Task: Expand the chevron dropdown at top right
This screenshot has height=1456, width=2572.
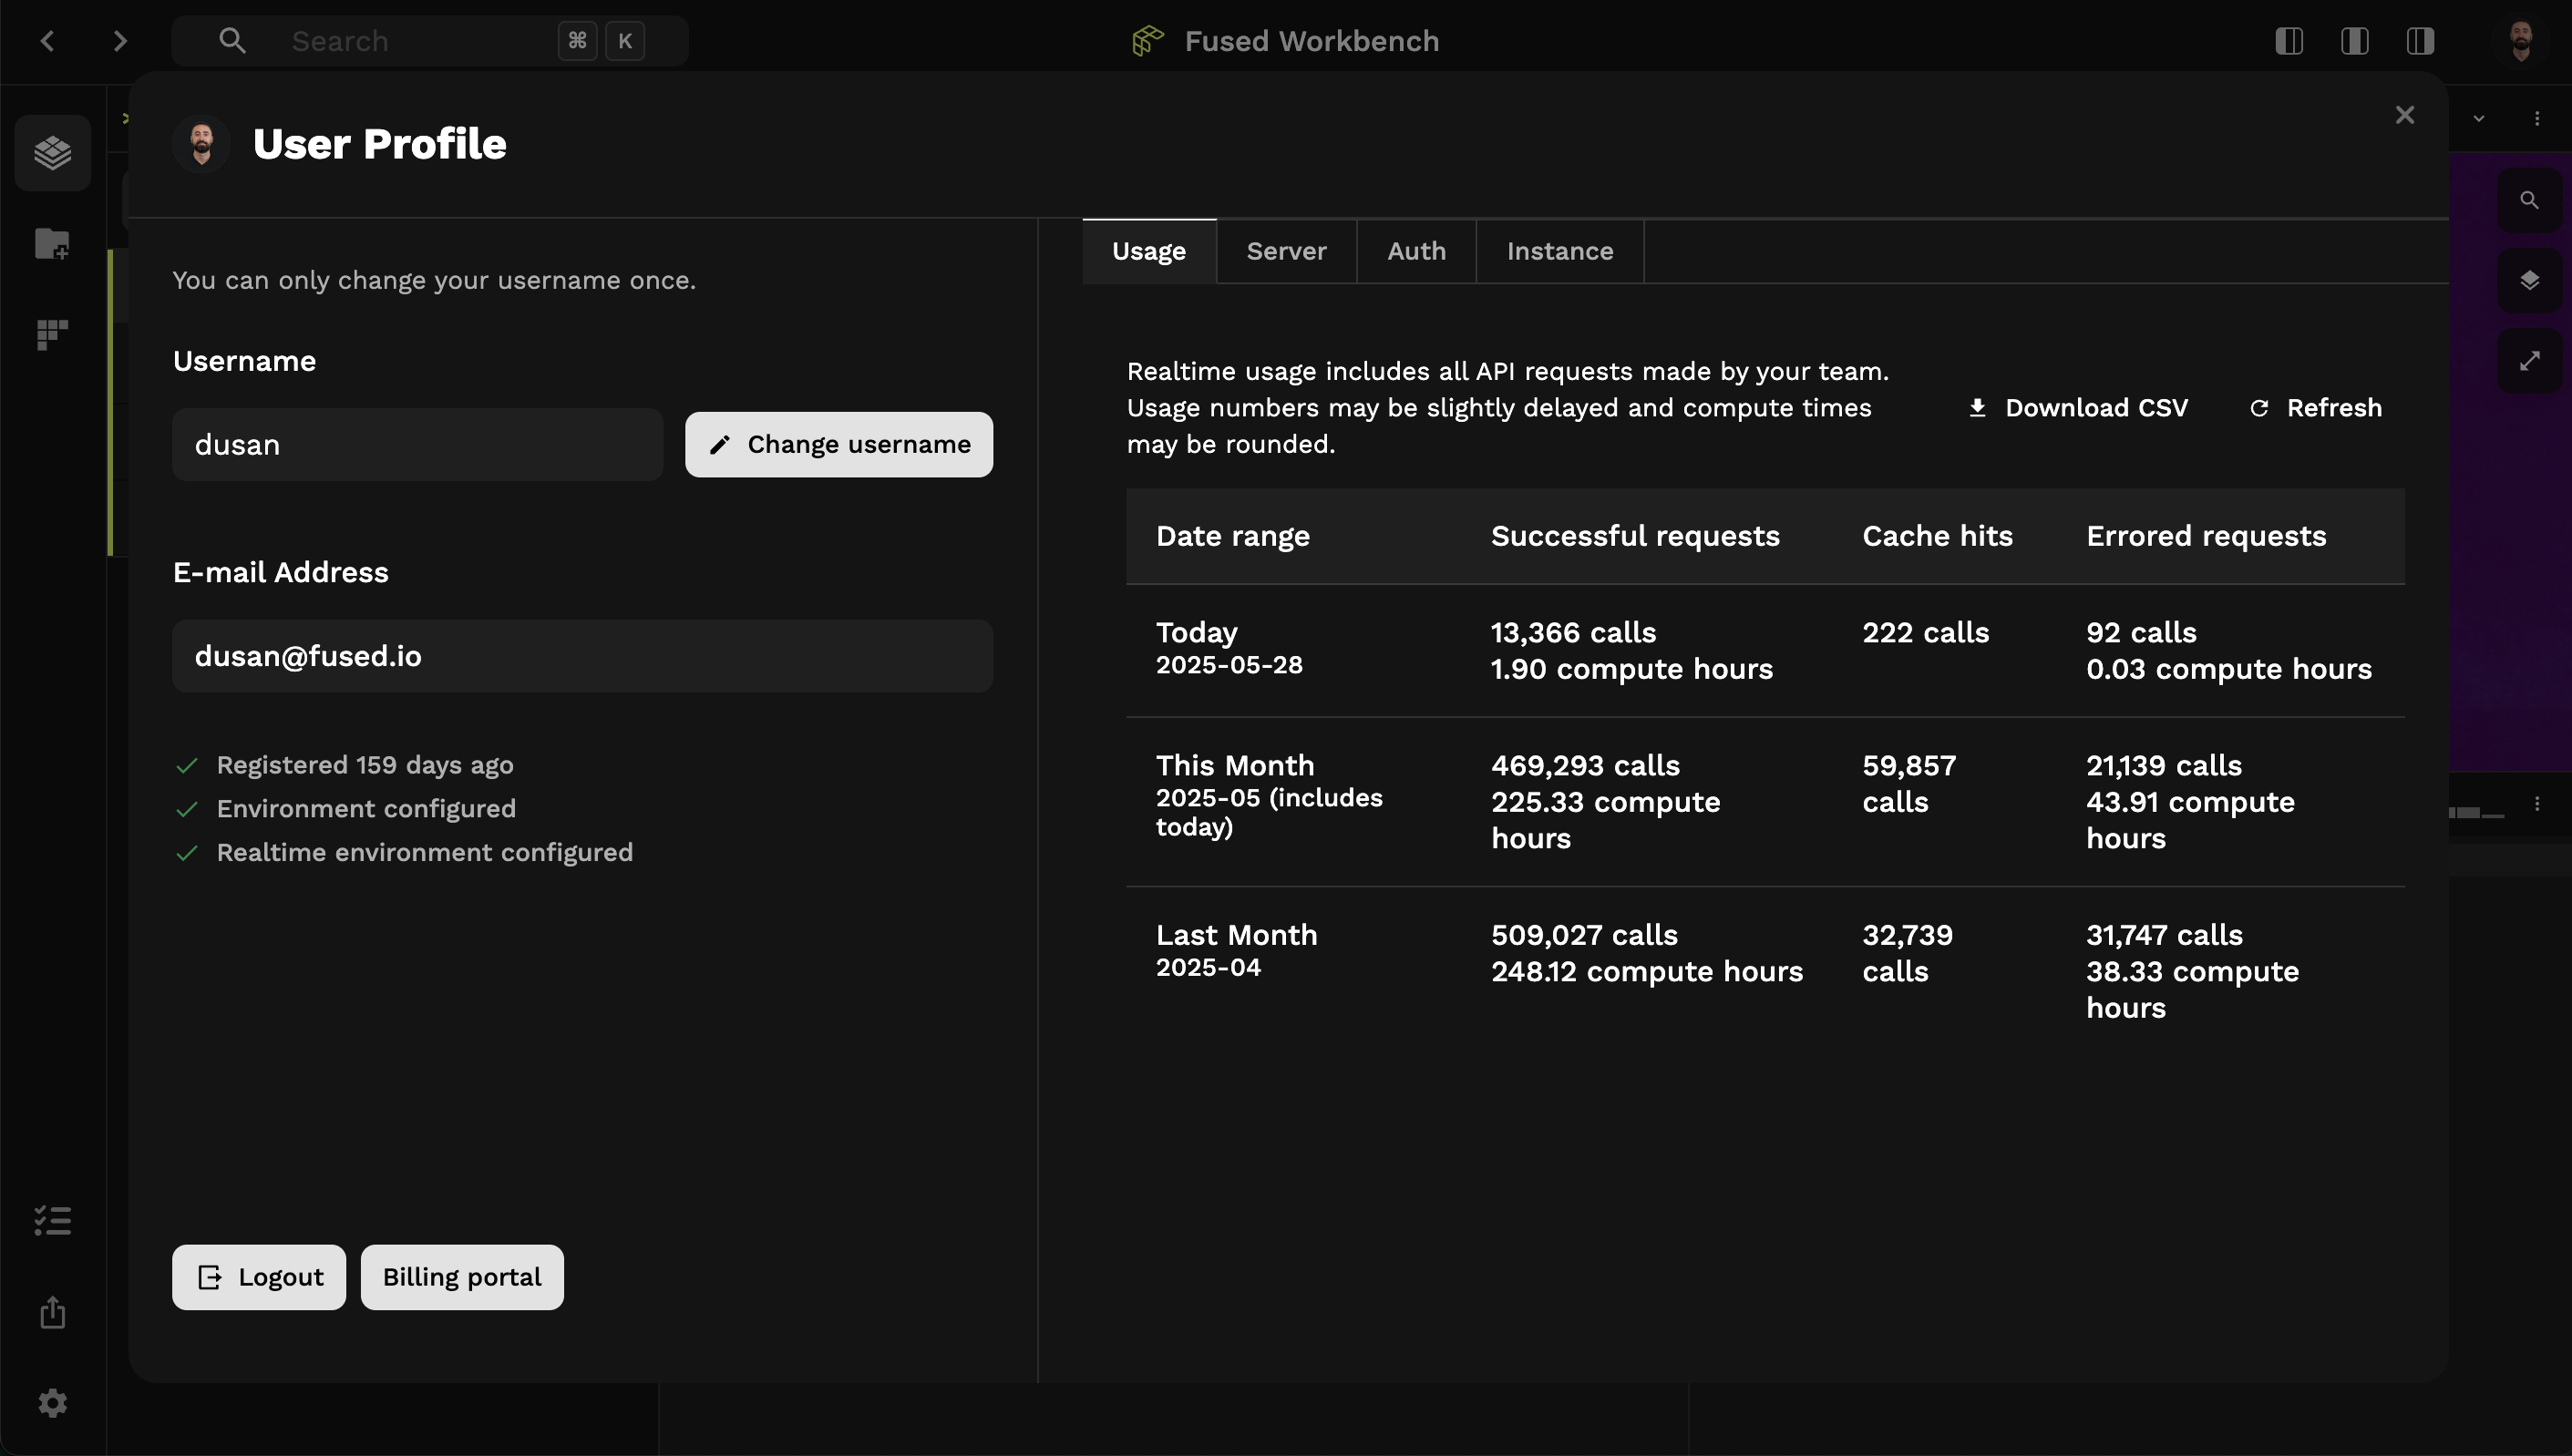Action: 2479,119
